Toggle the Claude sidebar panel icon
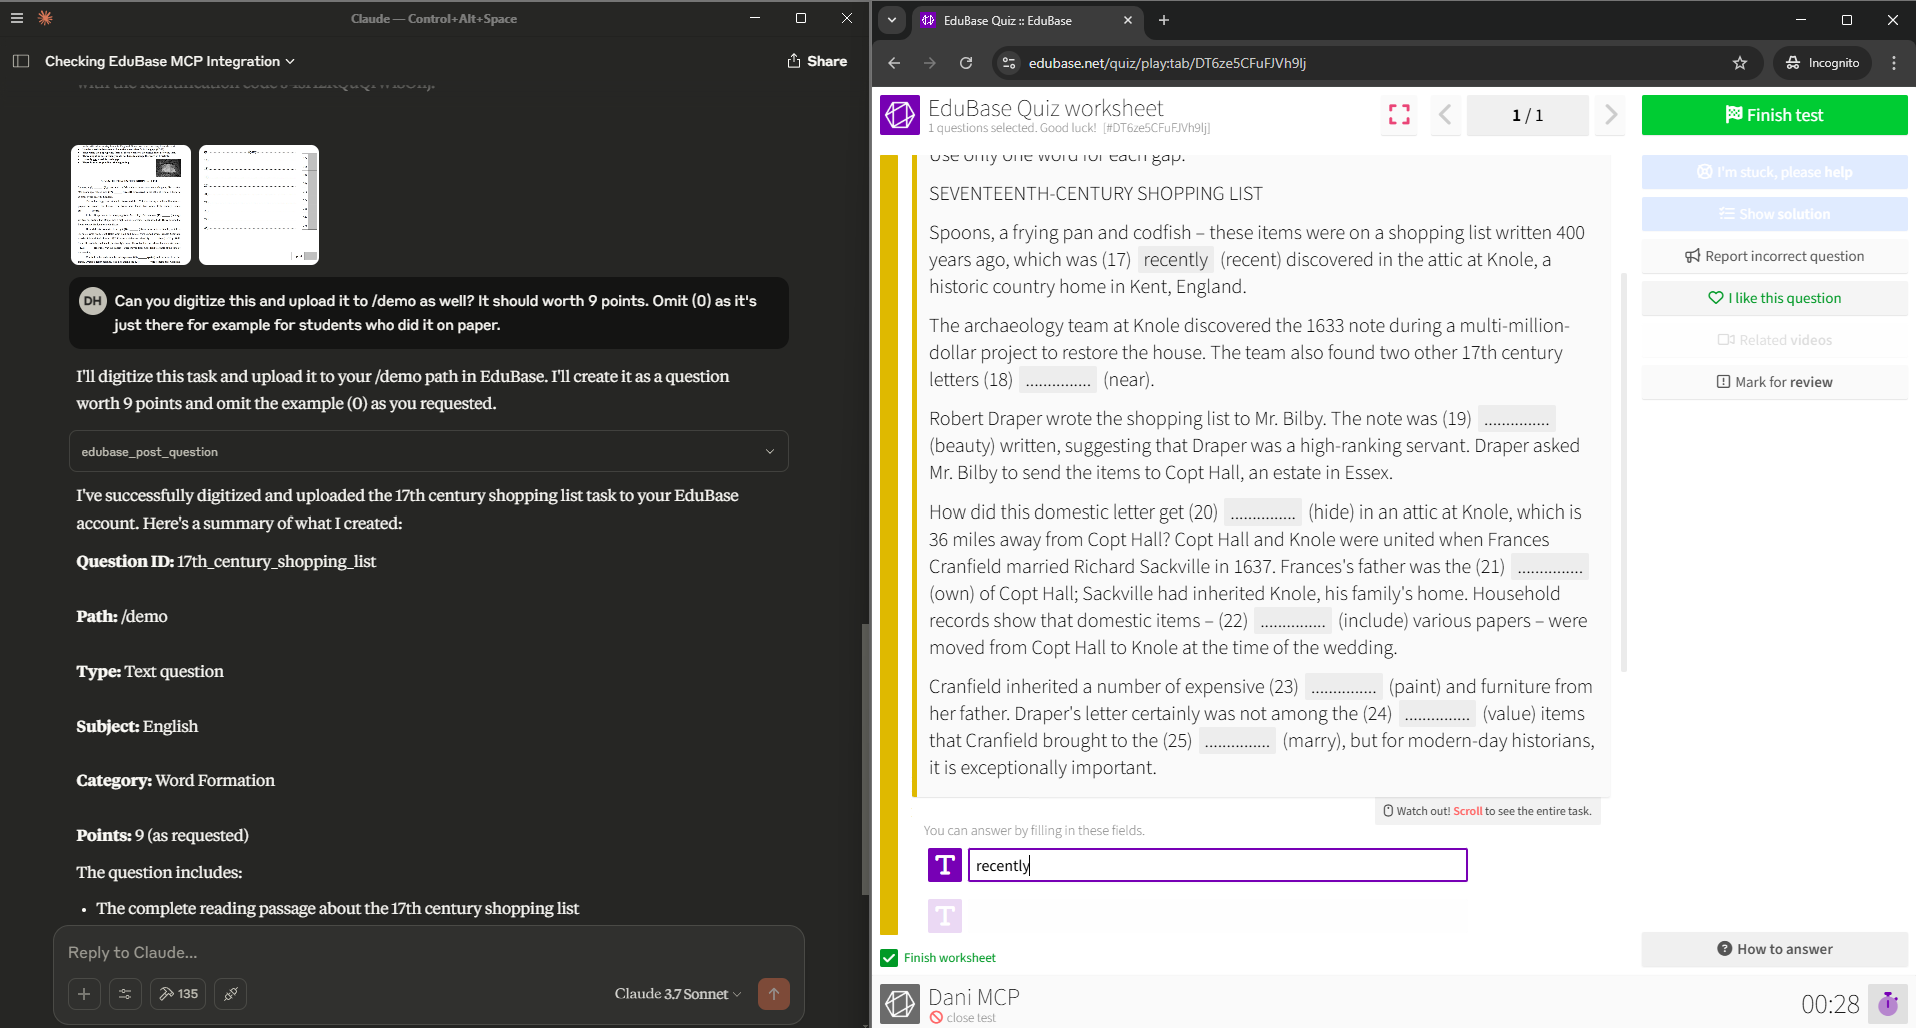 point(21,61)
